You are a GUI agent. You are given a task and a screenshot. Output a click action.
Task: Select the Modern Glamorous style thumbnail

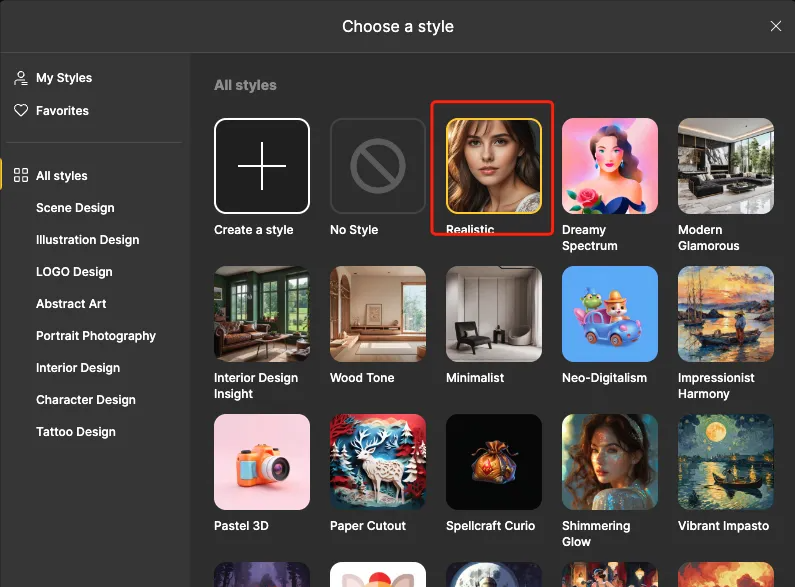726,166
